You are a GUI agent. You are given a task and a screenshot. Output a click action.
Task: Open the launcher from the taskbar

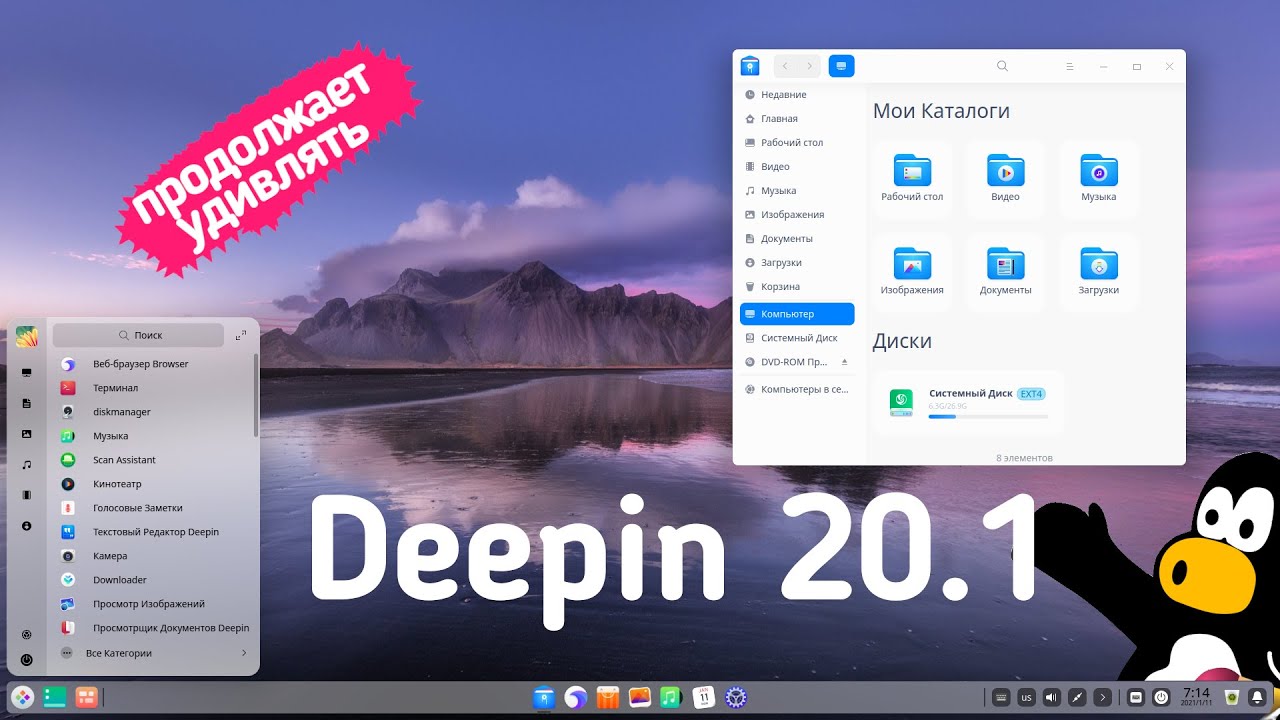tap(22, 697)
